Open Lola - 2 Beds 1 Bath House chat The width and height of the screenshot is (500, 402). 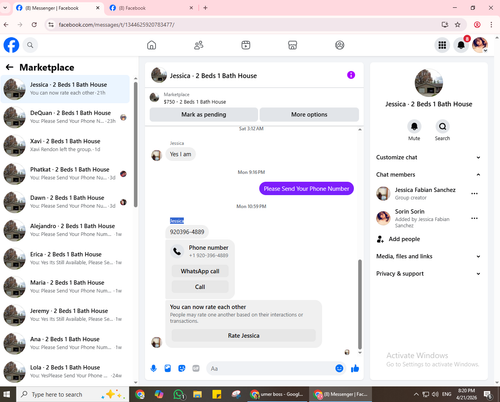(x=65, y=372)
